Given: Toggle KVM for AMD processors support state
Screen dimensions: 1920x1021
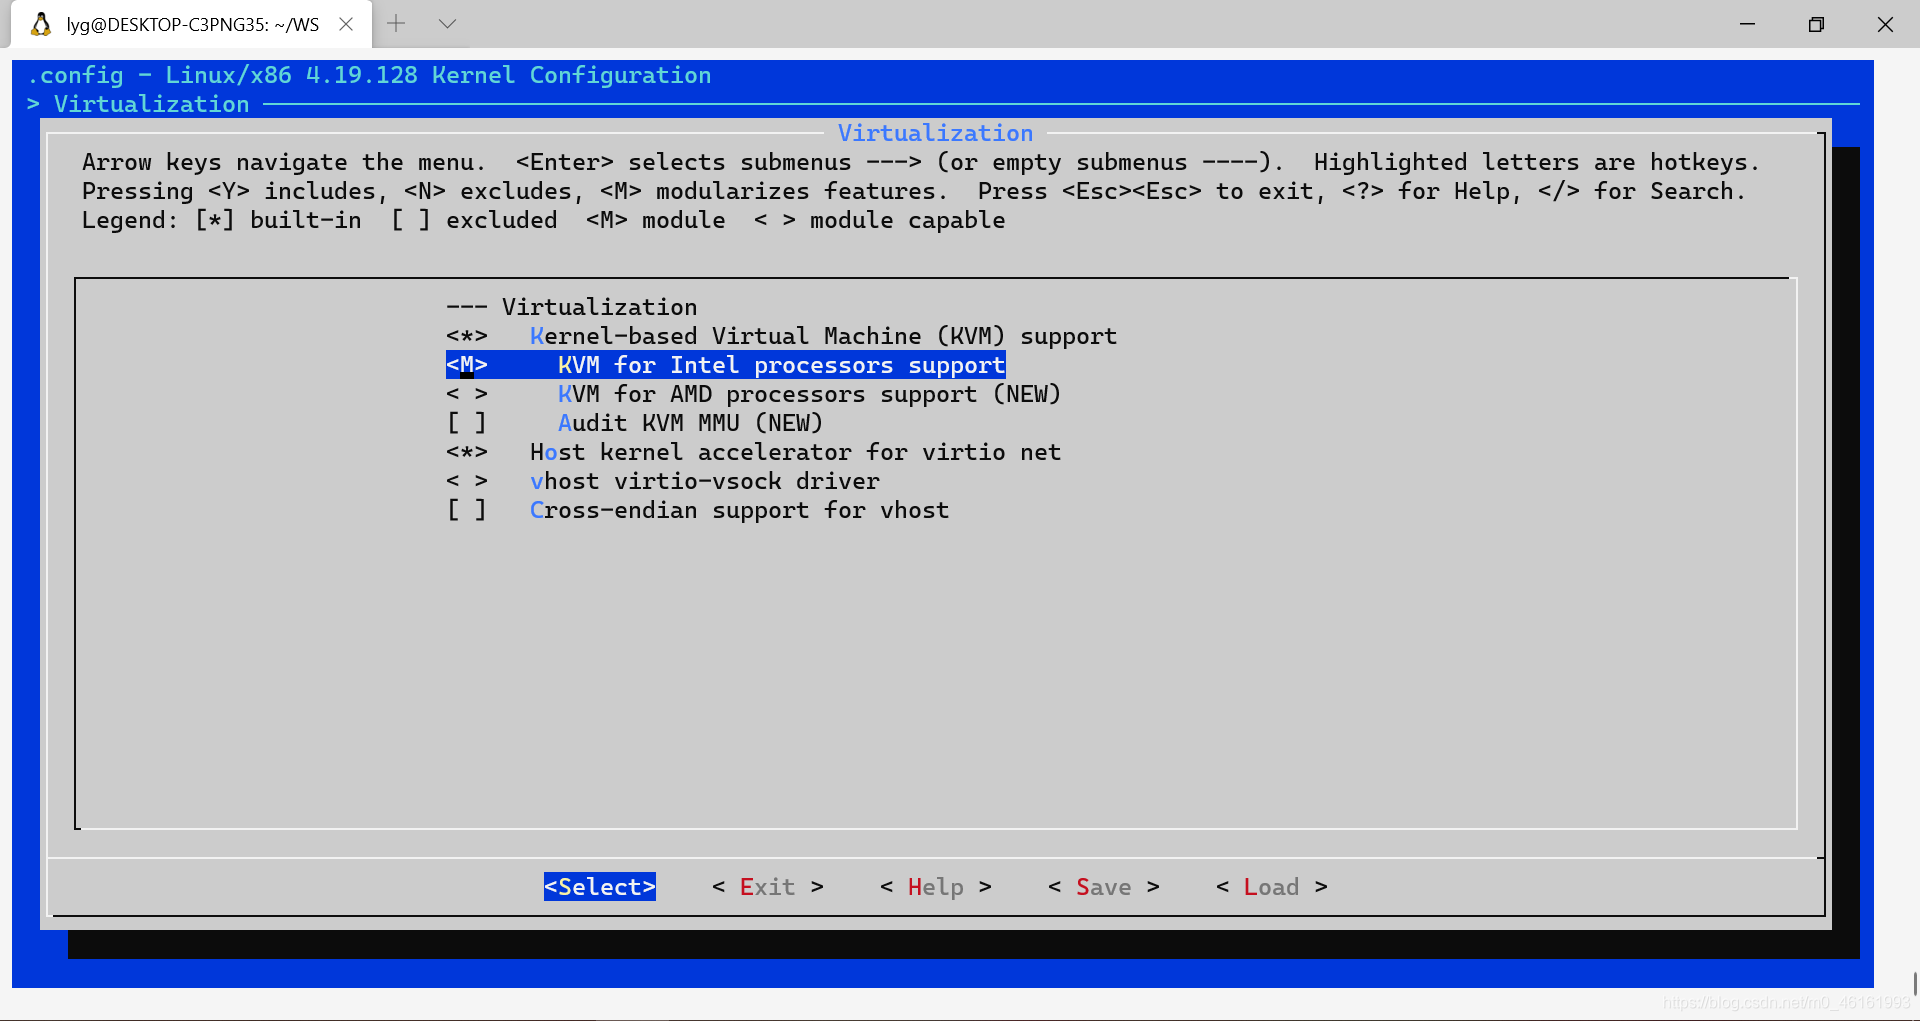Looking at the screenshot, I should 466,394.
